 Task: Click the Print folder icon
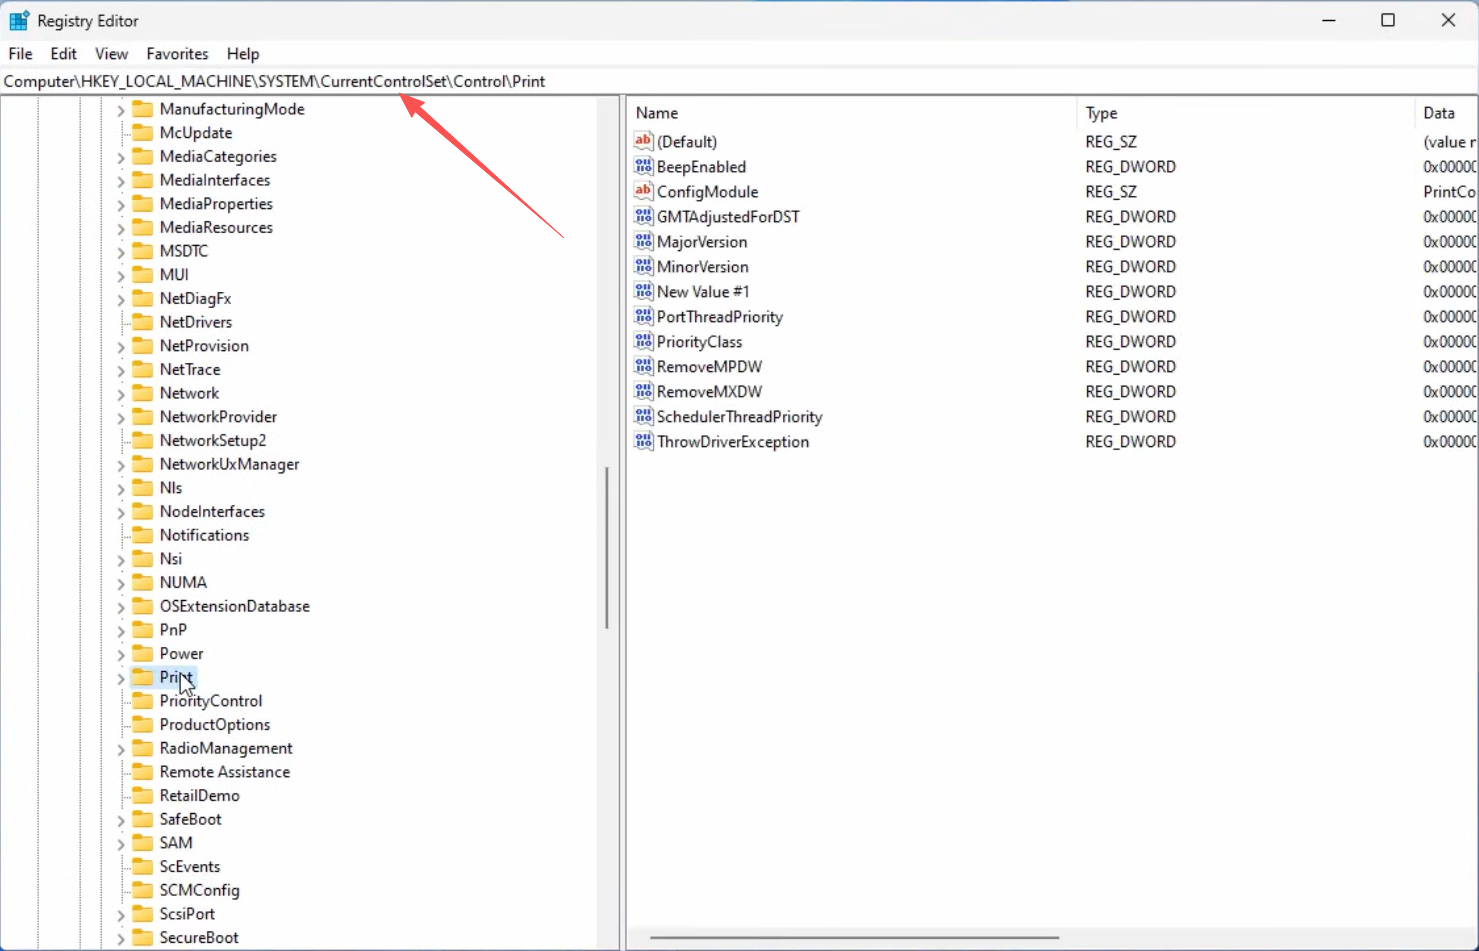(x=143, y=677)
